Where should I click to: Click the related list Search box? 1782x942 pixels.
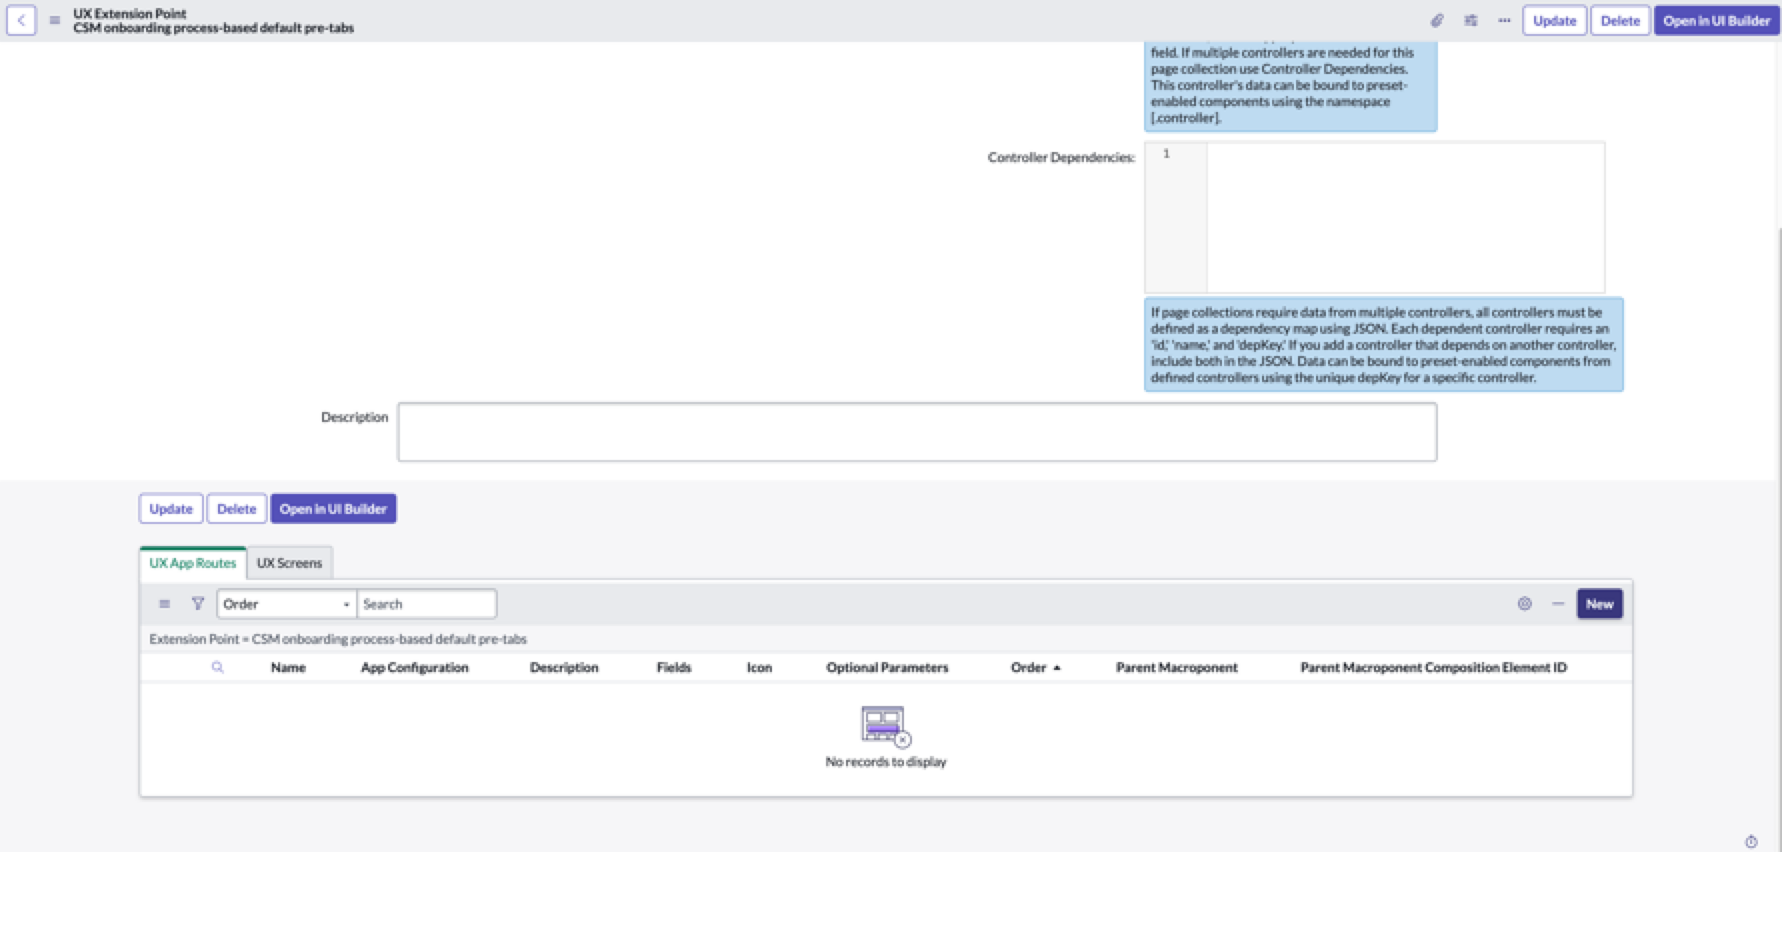426,603
